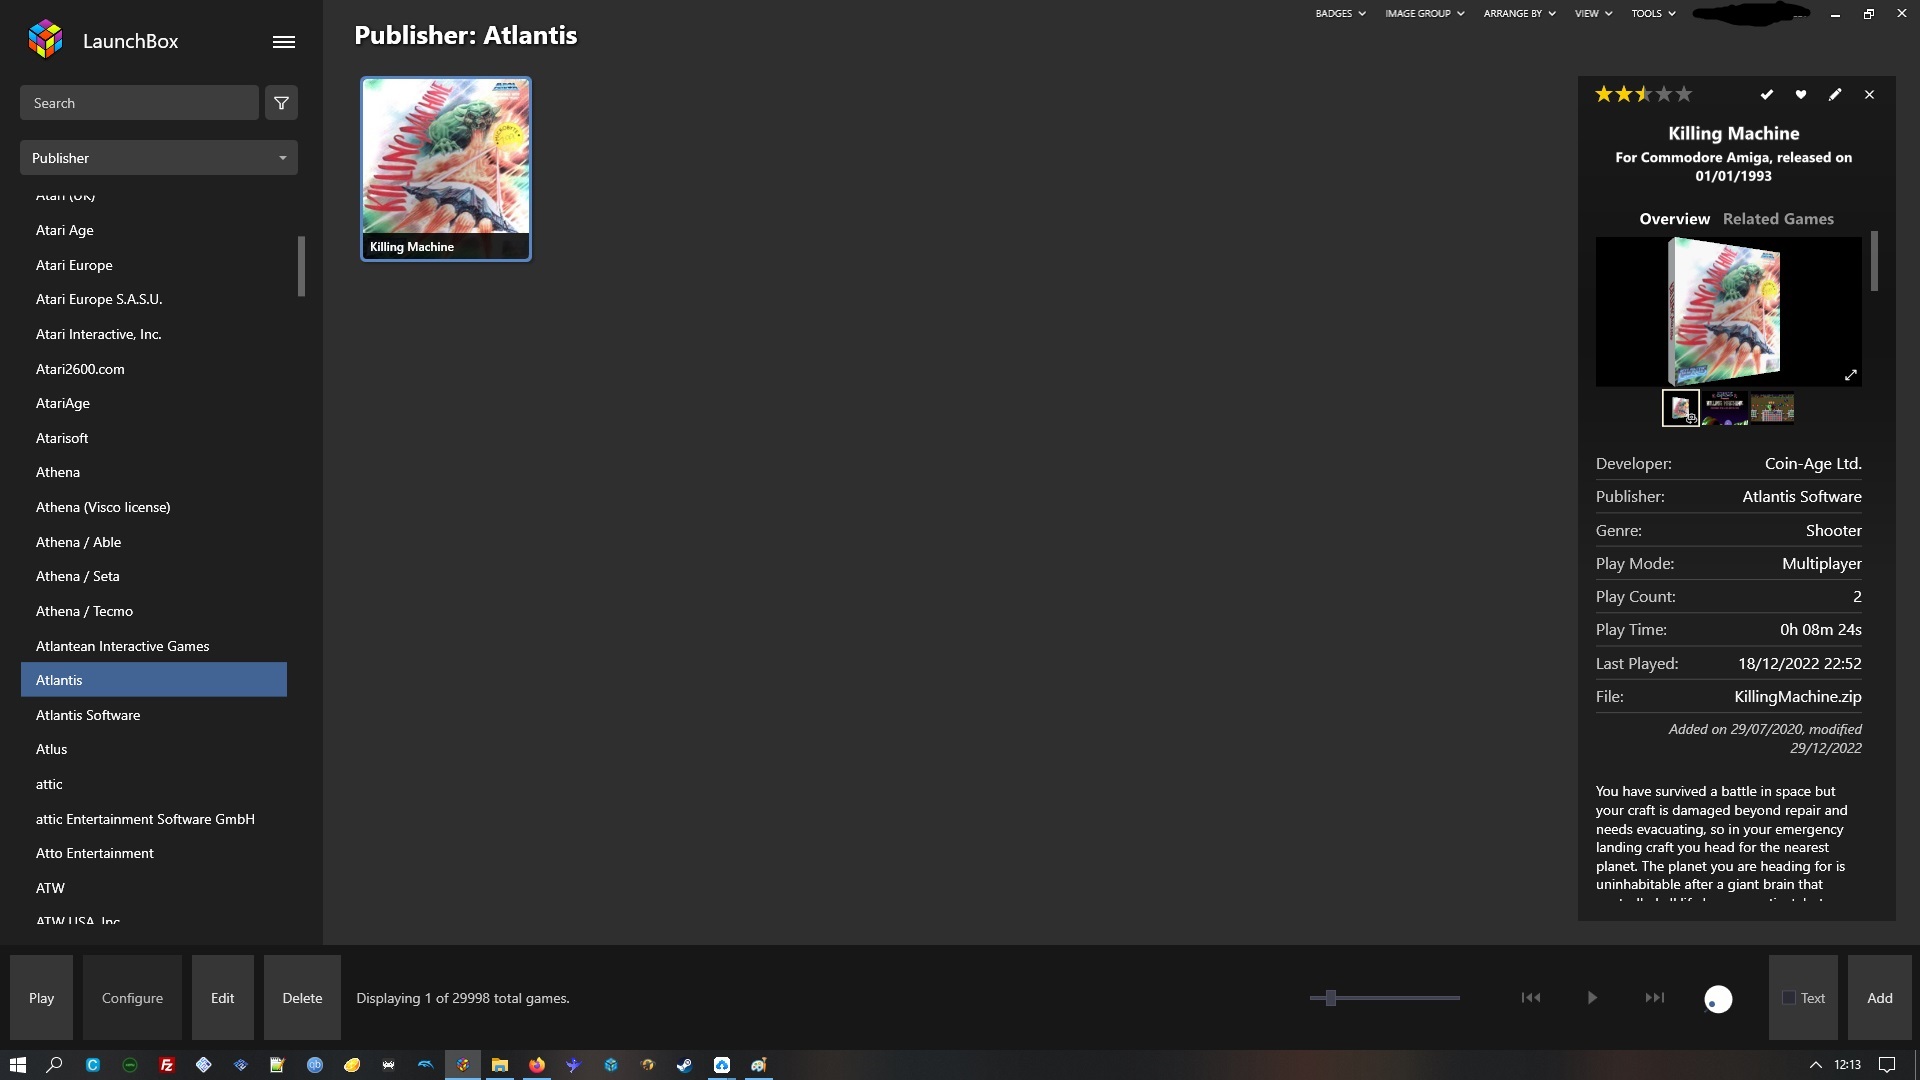Open Notepad++ from taskbar
The image size is (1920, 1080).
(278, 1065)
